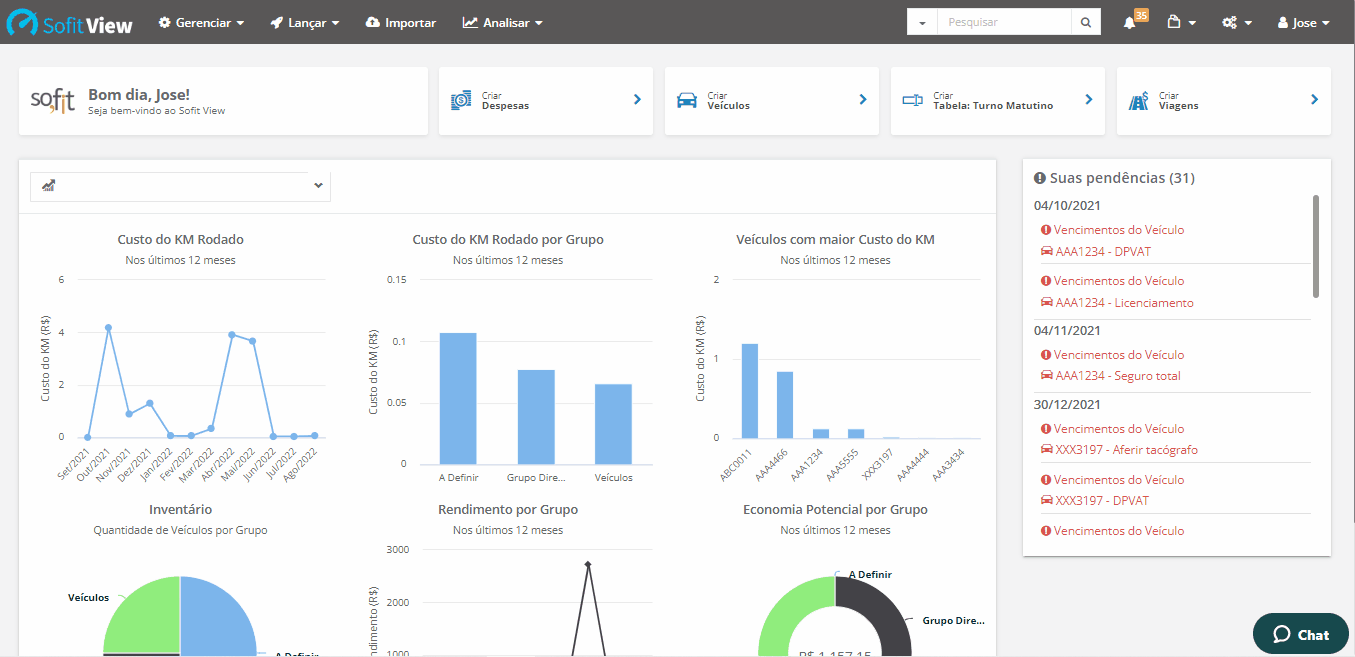Click the Tabela Turno Matutino icon
This screenshot has height=657, width=1355.
tap(912, 100)
